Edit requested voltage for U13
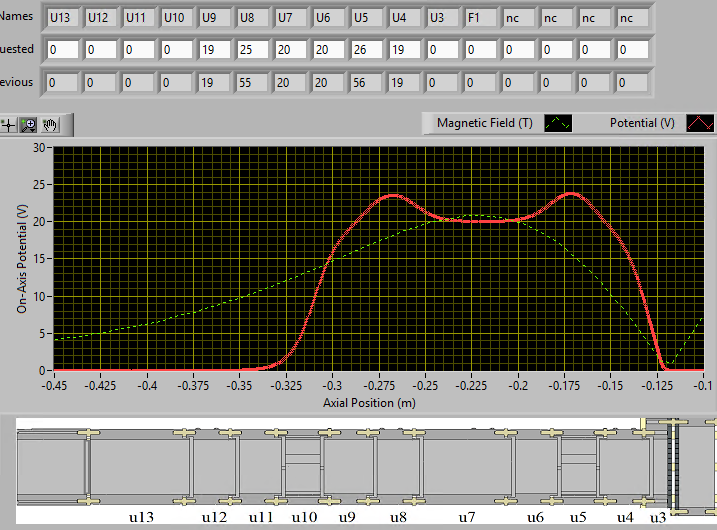Screen dimensions: 717x530 (63, 49)
